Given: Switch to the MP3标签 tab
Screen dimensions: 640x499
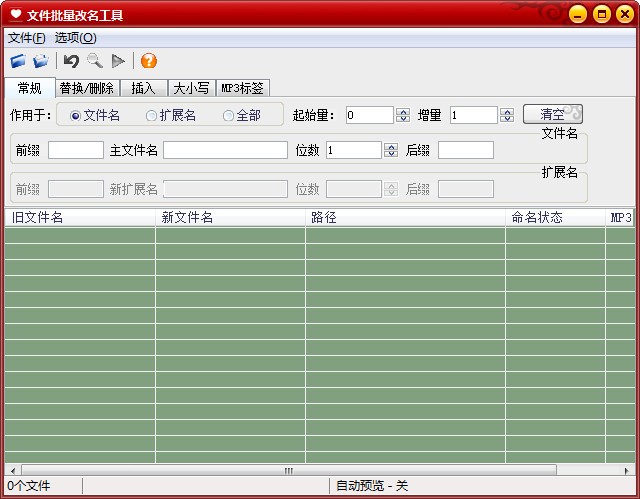Looking at the screenshot, I should pos(242,88).
